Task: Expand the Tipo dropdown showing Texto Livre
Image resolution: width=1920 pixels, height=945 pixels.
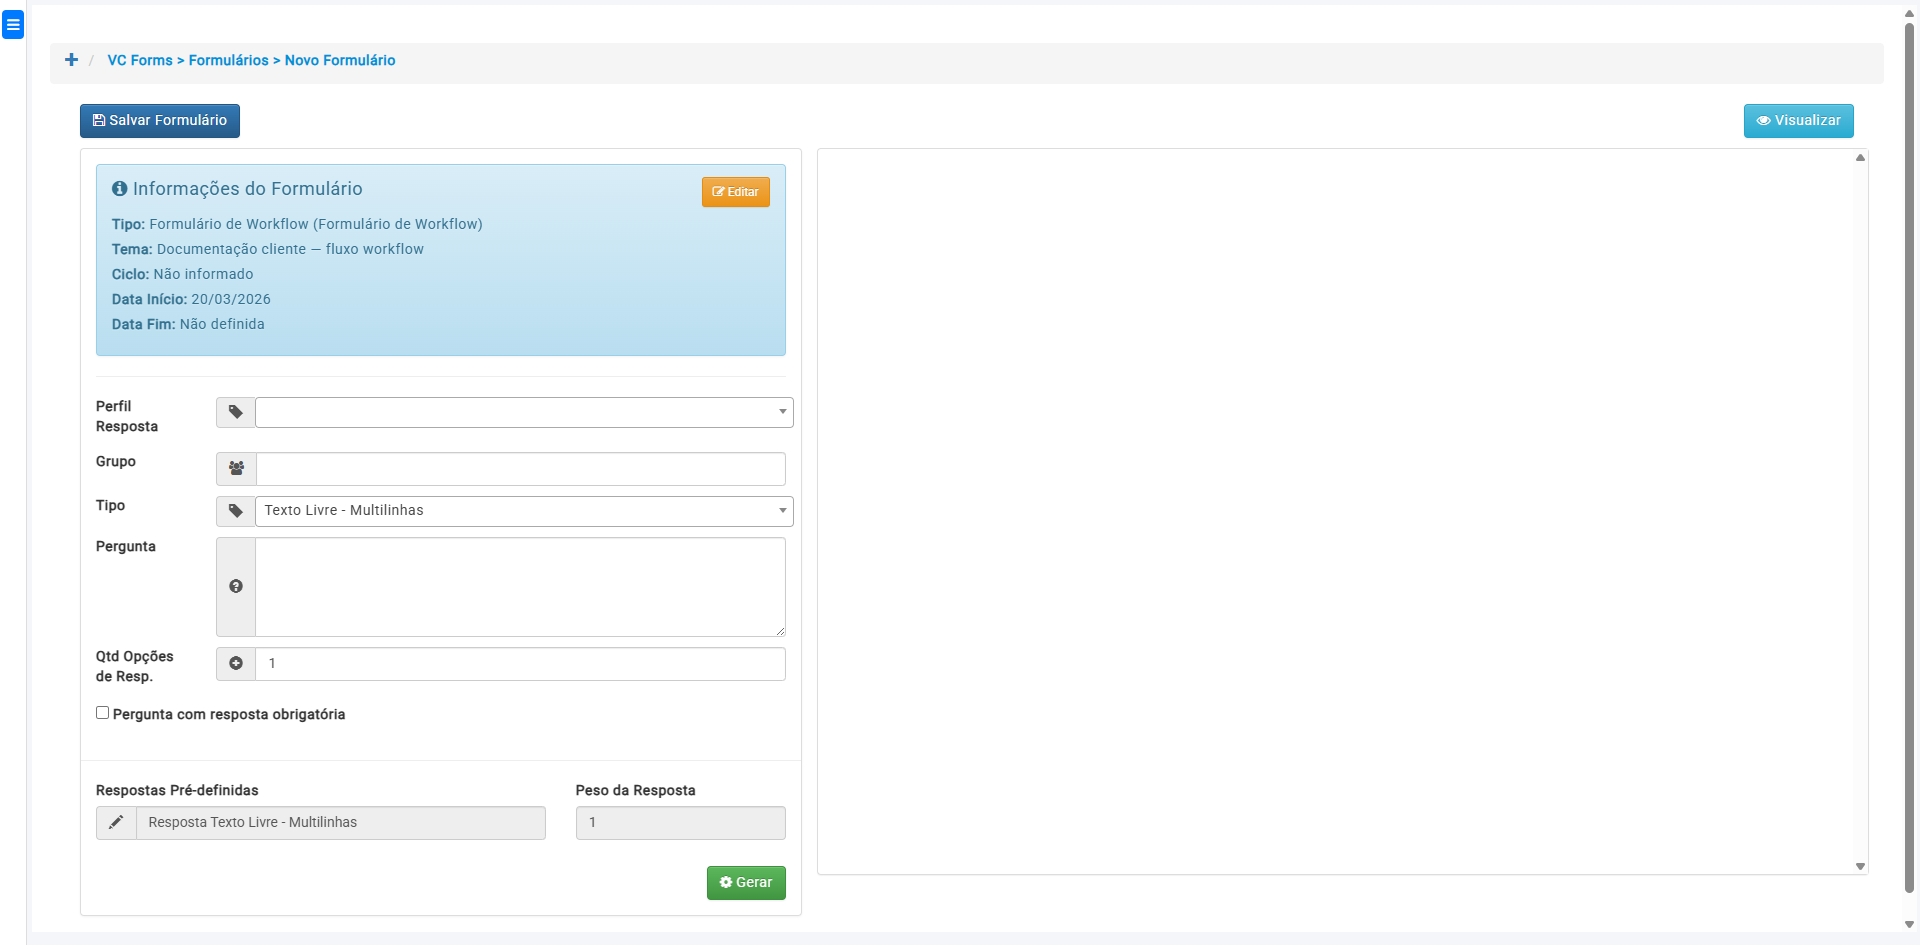Action: pyautogui.click(x=523, y=511)
